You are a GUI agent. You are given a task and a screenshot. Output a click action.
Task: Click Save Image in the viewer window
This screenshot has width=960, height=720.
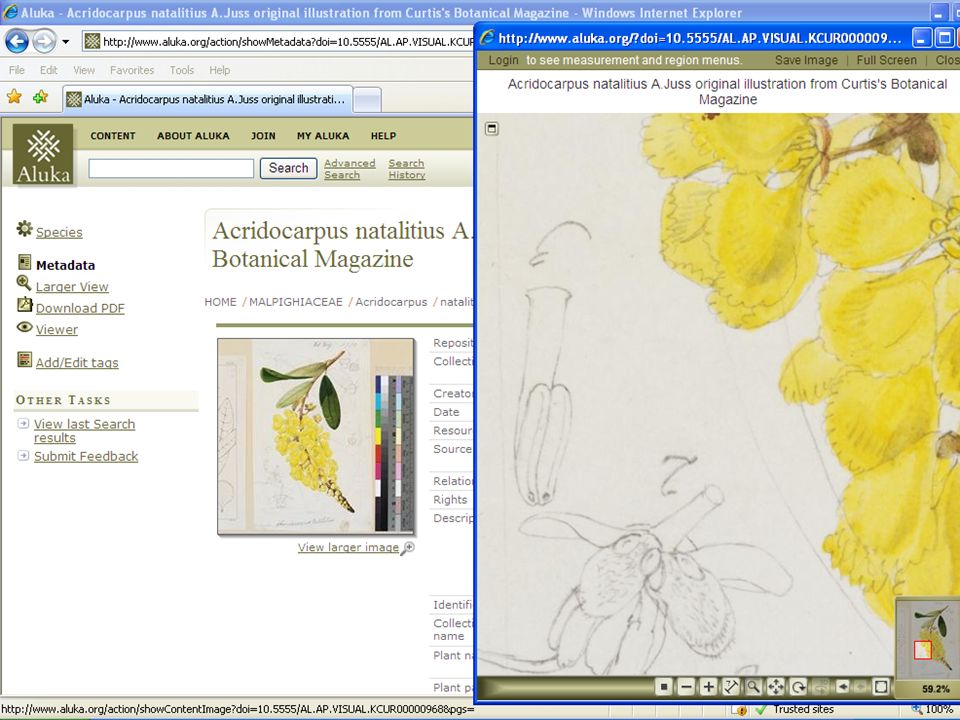coord(806,60)
